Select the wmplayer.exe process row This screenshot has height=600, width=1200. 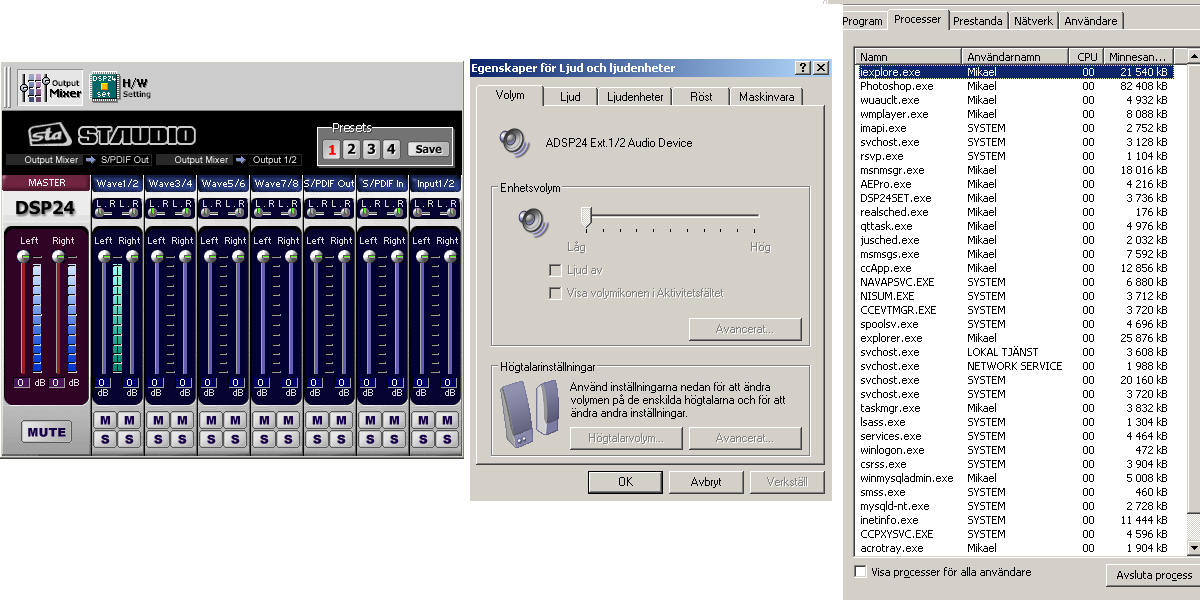click(x=1016, y=114)
